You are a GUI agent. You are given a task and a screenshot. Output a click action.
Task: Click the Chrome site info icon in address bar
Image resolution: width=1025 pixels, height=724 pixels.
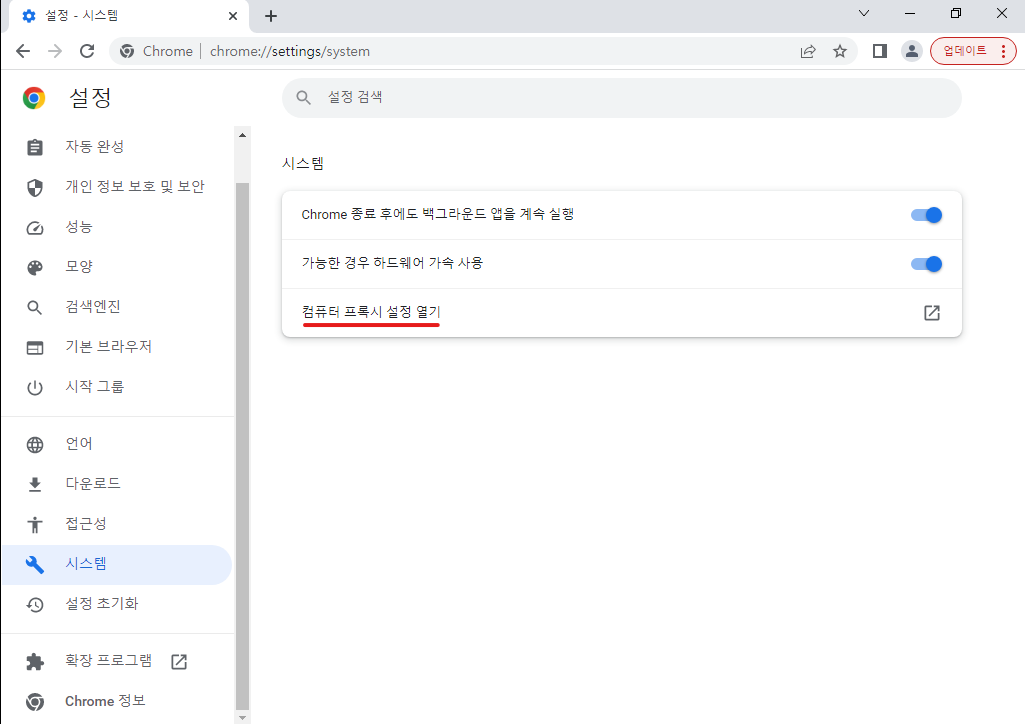127,51
